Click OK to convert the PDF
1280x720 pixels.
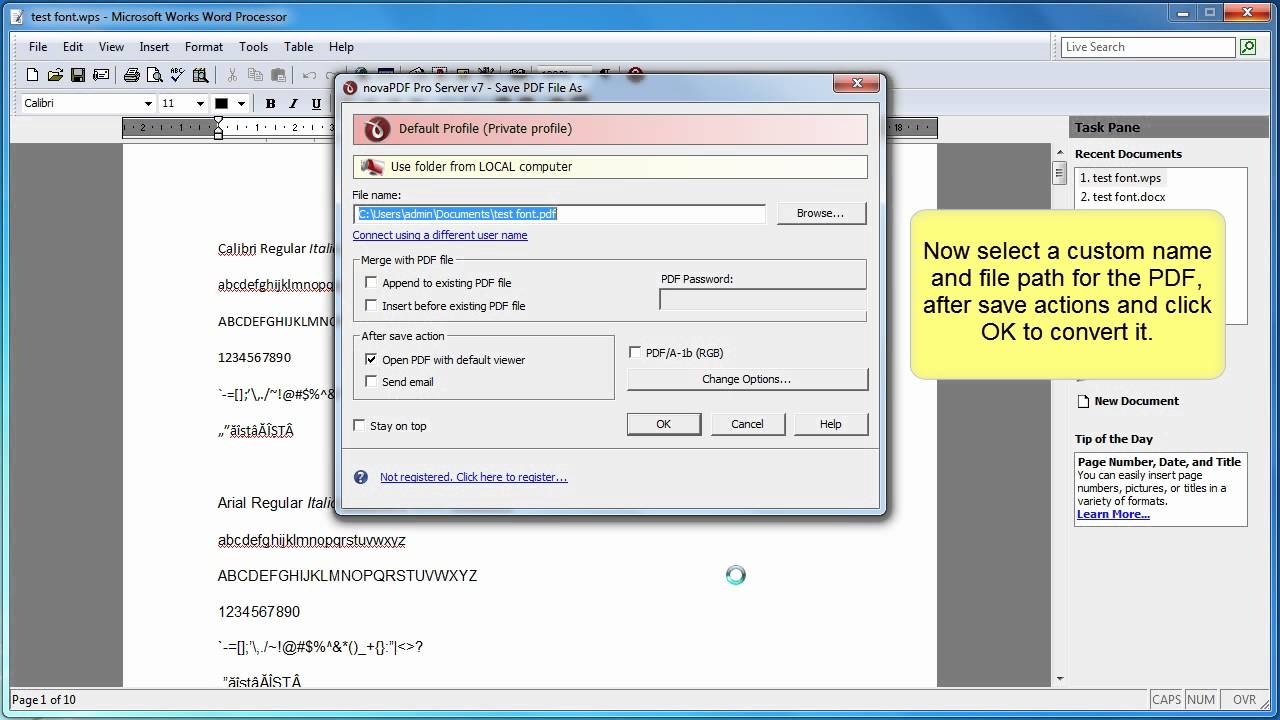coord(664,424)
